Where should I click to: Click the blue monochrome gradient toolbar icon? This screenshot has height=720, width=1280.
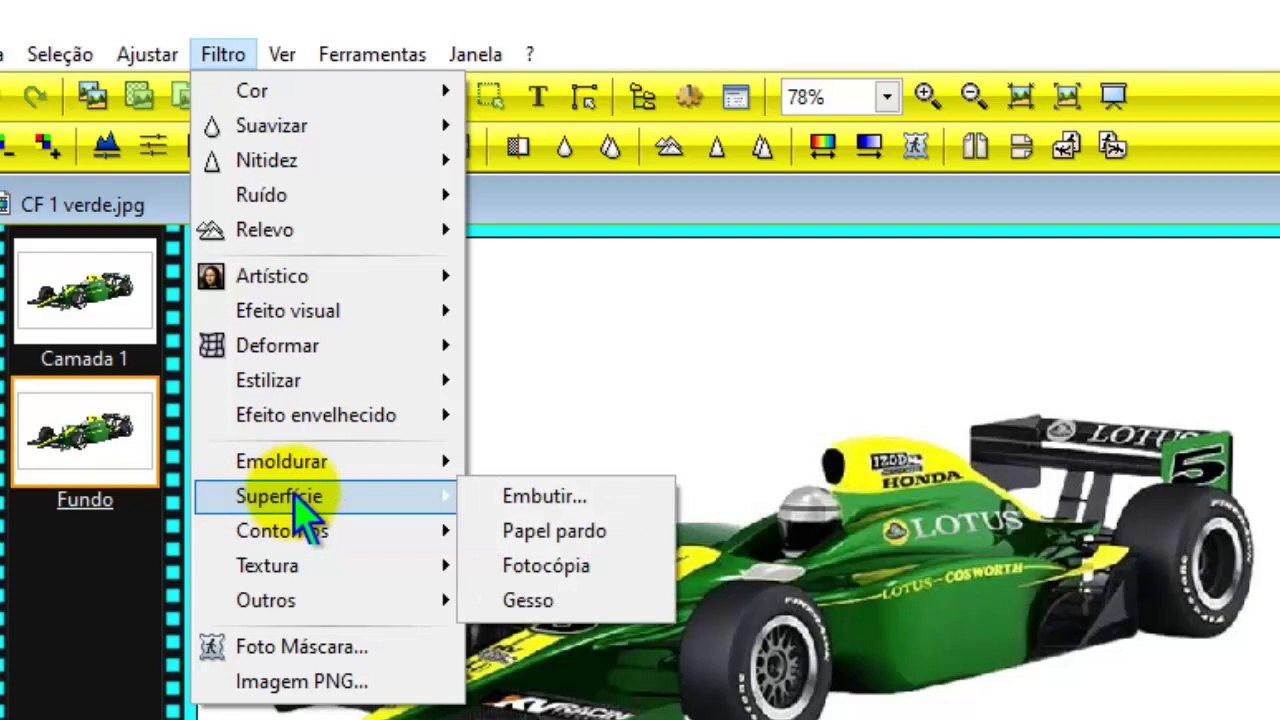pyautogui.click(x=869, y=147)
